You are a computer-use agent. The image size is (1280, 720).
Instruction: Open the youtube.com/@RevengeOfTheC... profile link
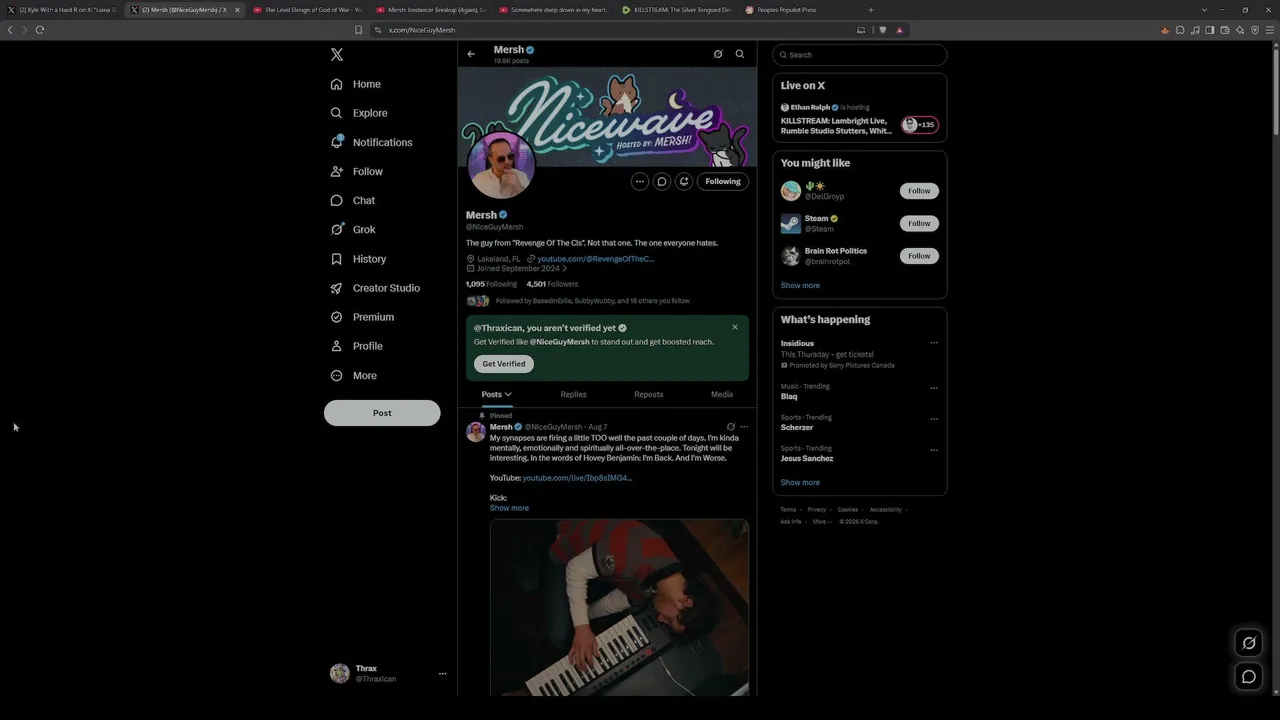coord(596,259)
